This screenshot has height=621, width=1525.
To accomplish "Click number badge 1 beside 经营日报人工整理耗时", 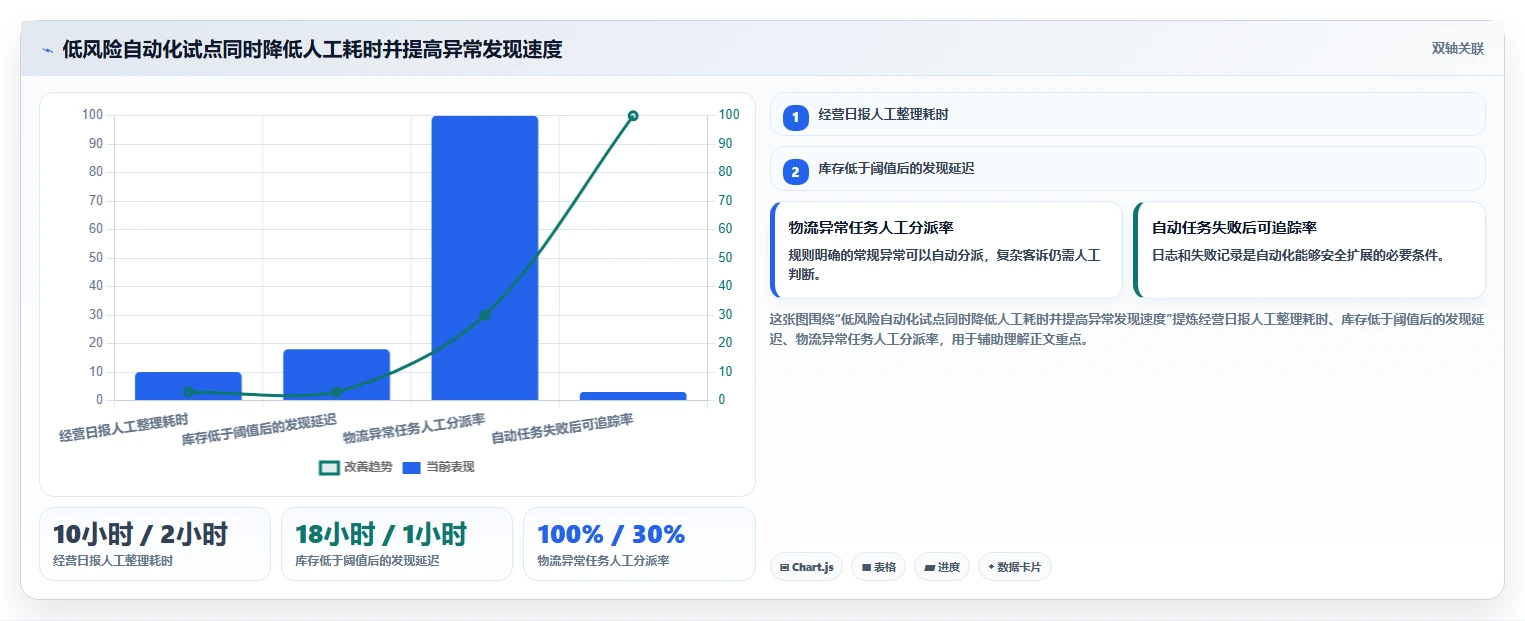I will pos(795,118).
